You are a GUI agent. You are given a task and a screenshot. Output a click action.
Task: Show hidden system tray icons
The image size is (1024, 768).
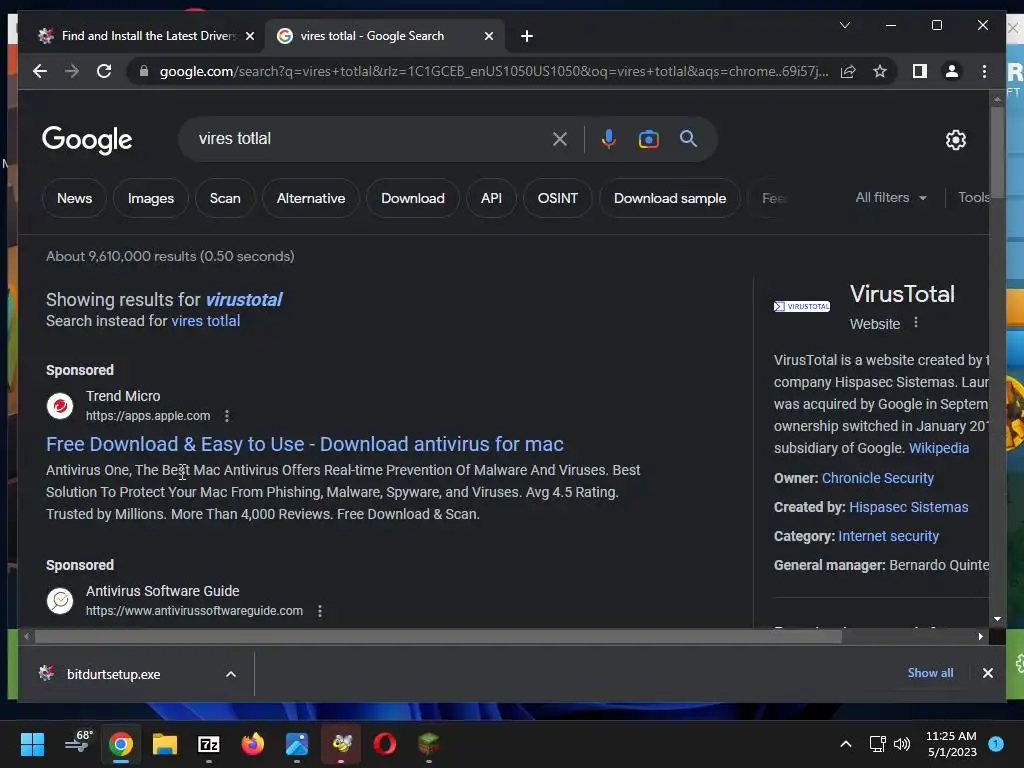click(845, 744)
